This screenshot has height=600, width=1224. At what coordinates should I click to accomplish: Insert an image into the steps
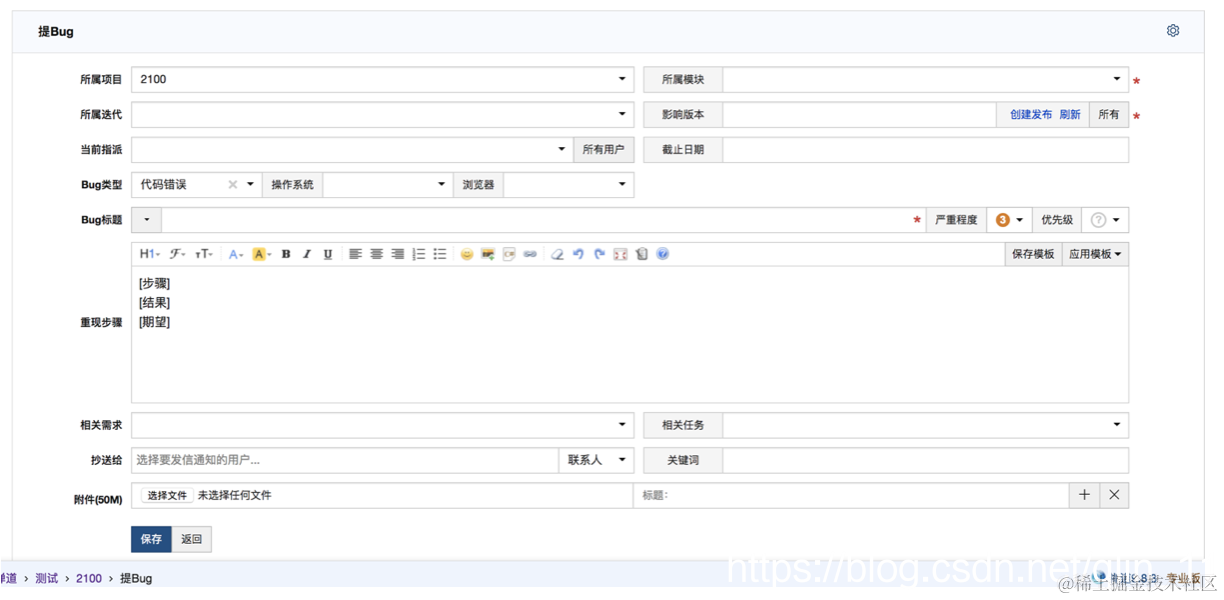pos(488,254)
